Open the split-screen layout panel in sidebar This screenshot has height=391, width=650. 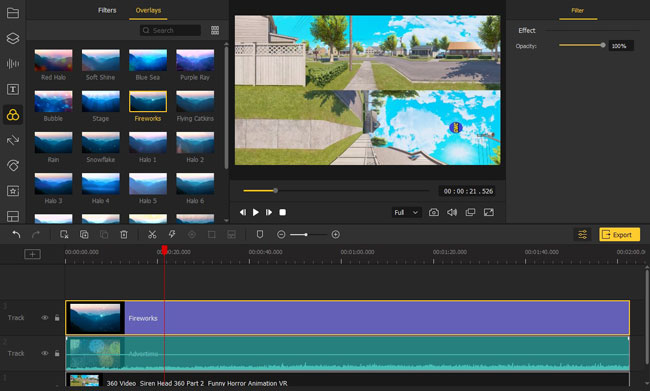13,216
